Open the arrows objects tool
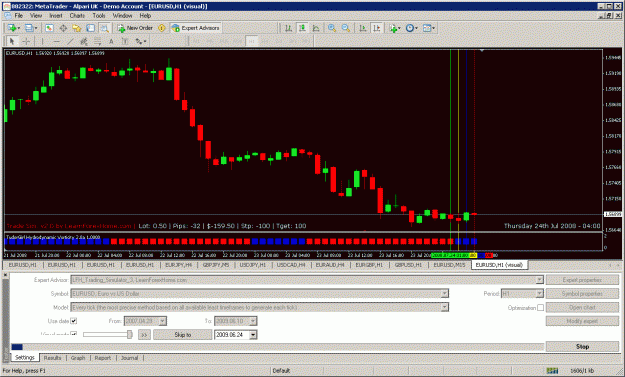Screen dimensions: 625x377 pyautogui.click(x=140, y=41)
